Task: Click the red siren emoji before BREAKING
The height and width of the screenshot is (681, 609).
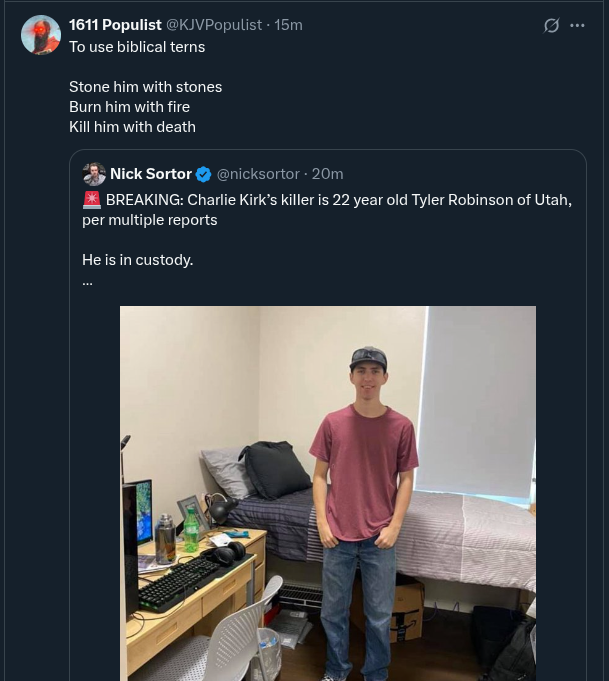Action: click(92, 200)
